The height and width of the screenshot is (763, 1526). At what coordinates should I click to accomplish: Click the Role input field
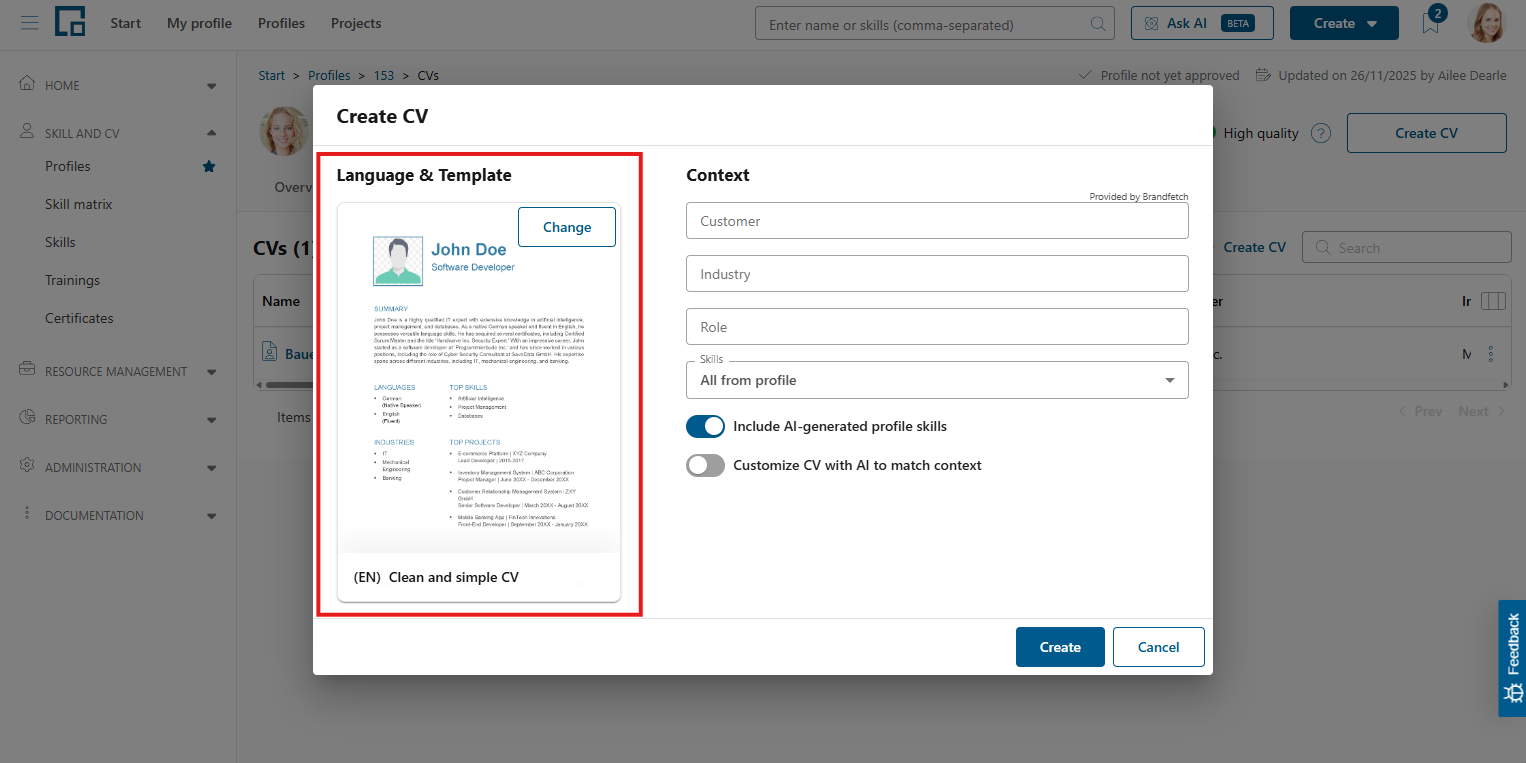pyautogui.click(x=937, y=327)
